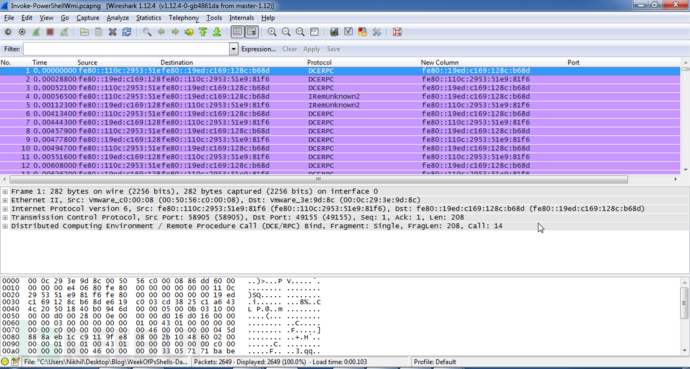690x369 pixels.
Task: Toggle packet list colorizing
Action: pos(238,32)
